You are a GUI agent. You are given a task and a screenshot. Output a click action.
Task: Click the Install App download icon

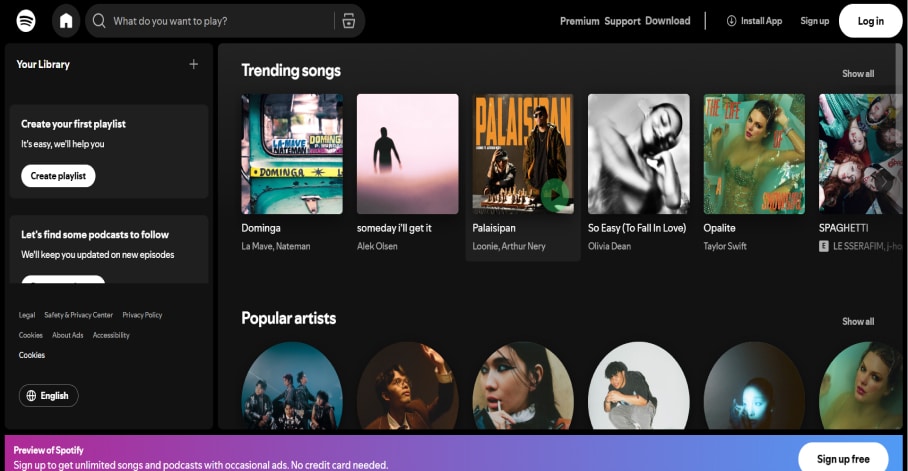click(731, 21)
